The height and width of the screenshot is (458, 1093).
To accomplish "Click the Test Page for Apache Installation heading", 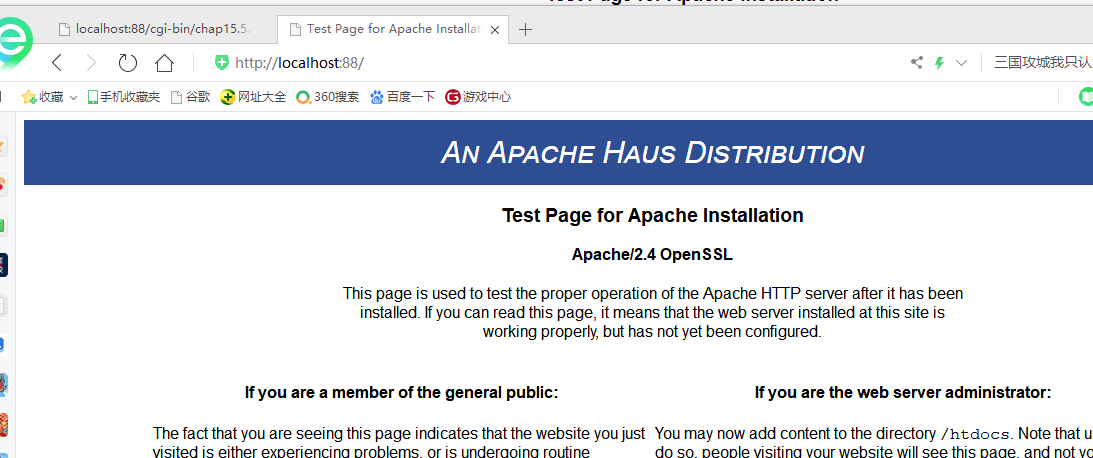I will [x=652, y=215].
